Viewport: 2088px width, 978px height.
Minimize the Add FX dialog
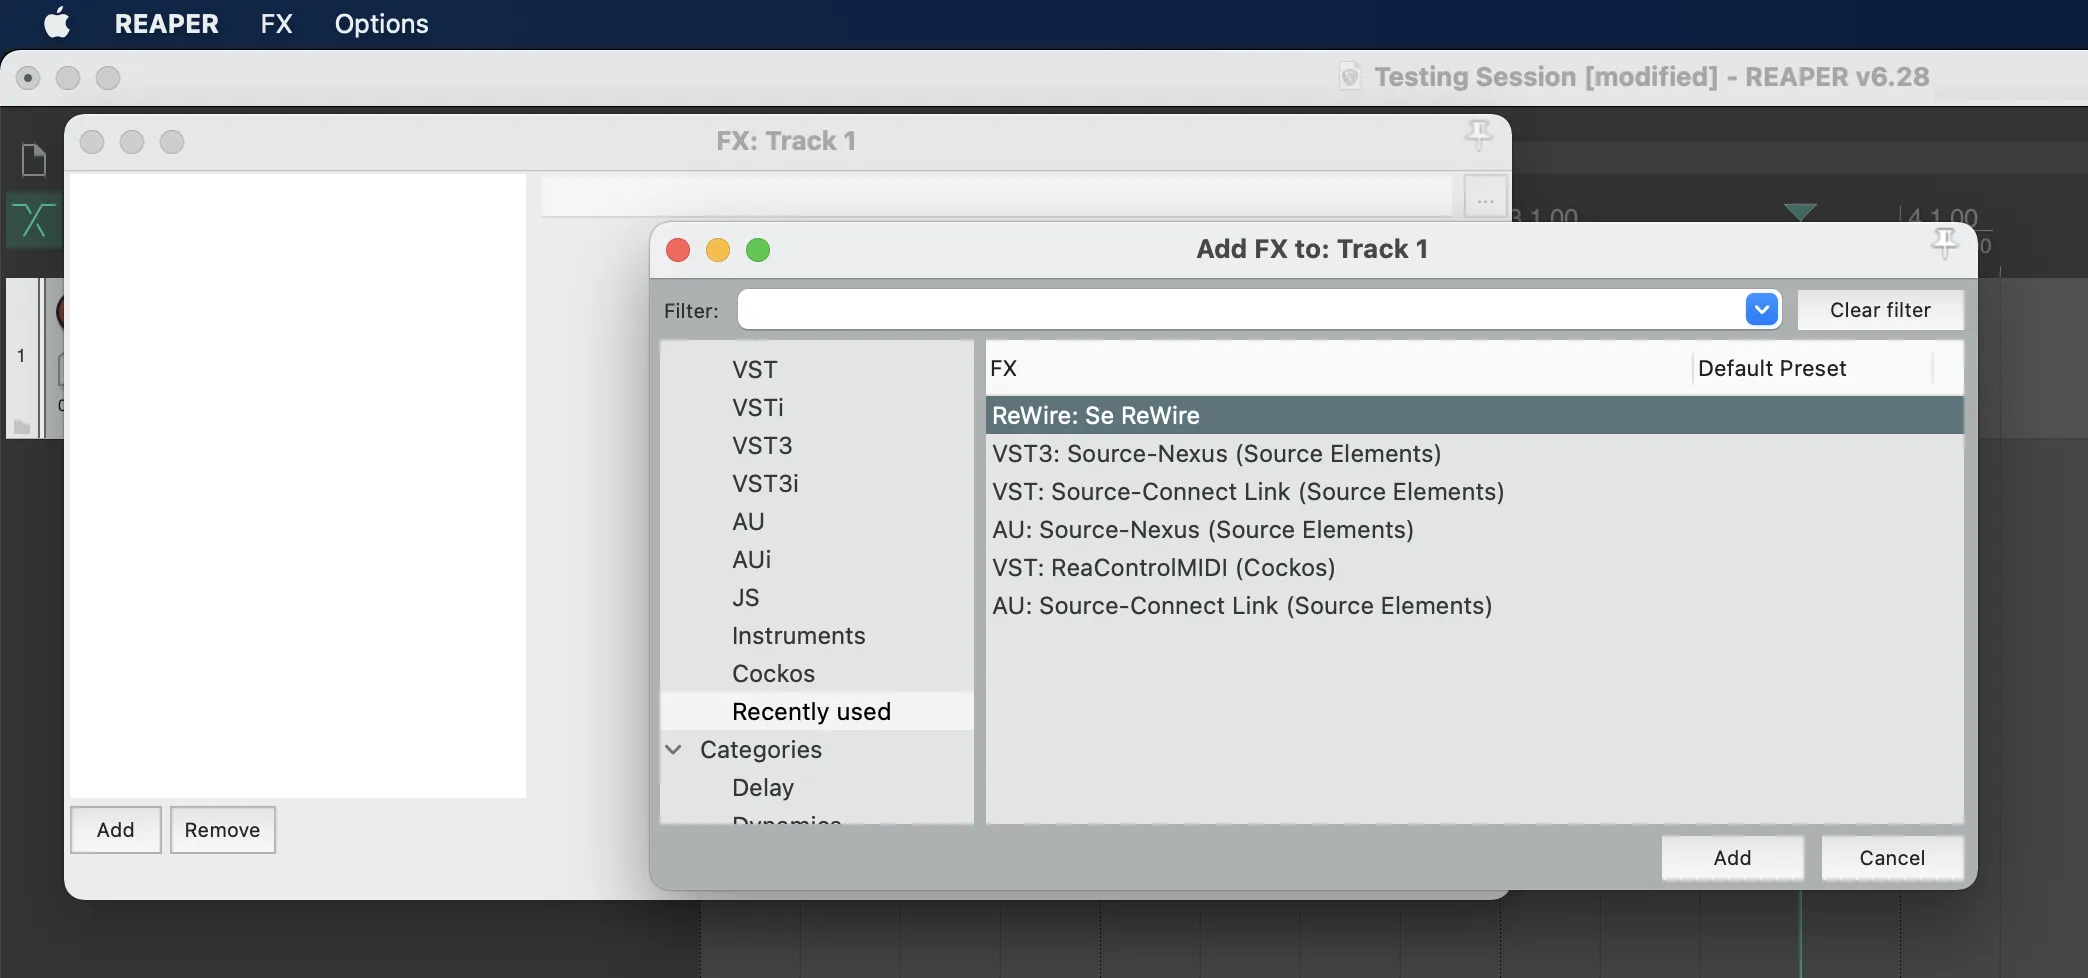(x=718, y=250)
